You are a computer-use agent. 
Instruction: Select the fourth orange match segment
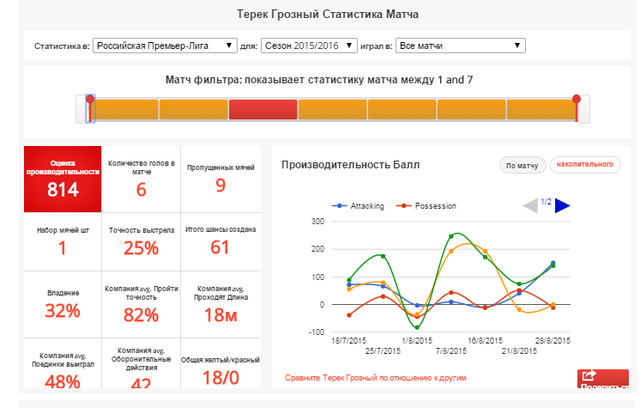coord(333,109)
